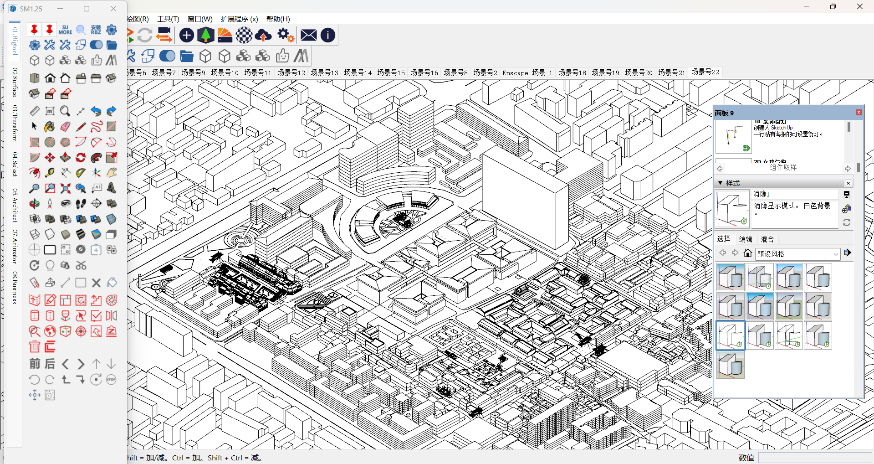Go to styles home collection

[x=747, y=253]
